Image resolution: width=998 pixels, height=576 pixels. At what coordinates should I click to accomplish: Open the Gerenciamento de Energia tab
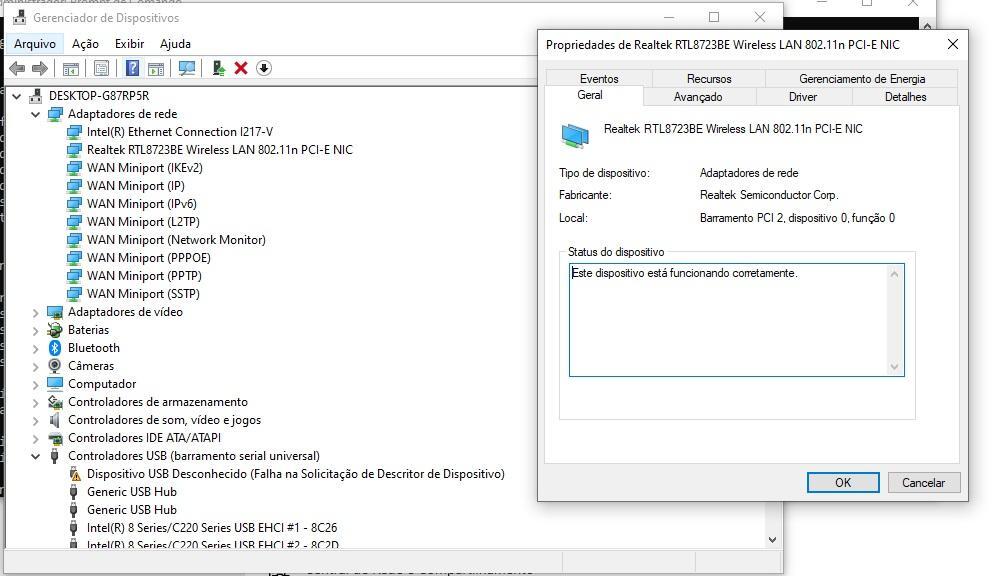[862, 78]
